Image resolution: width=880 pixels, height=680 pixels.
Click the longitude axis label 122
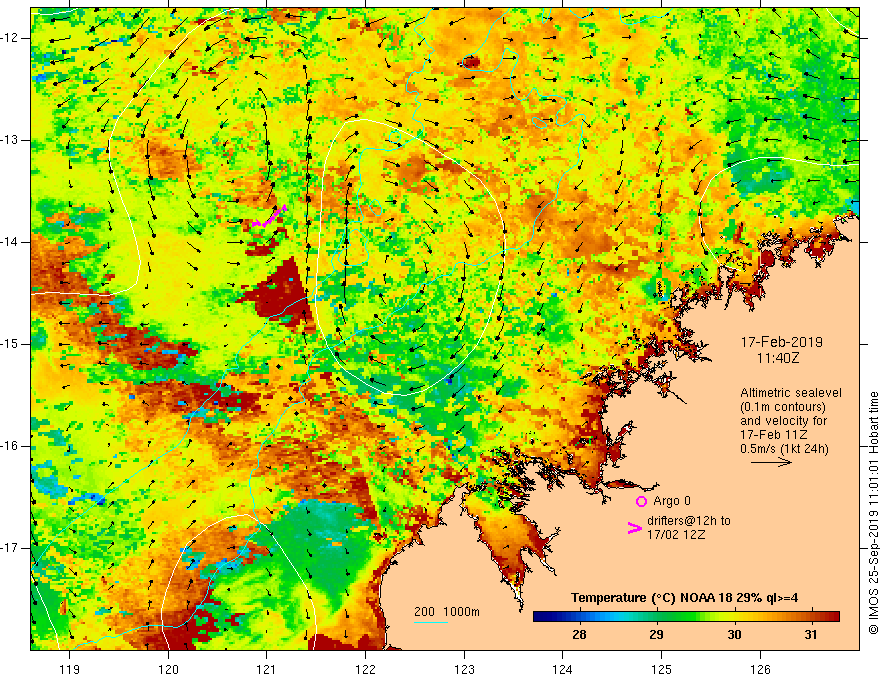click(365, 670)
